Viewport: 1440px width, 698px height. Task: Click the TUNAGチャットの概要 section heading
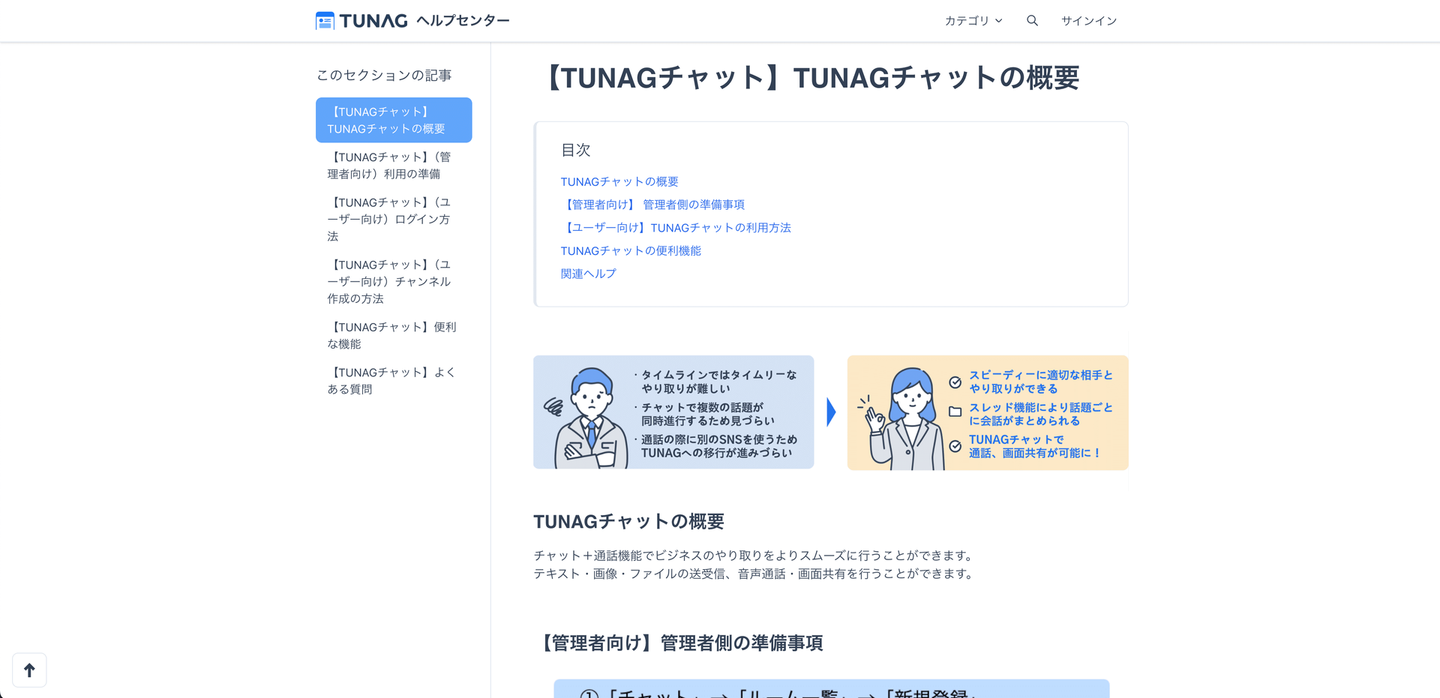(629, 521)
